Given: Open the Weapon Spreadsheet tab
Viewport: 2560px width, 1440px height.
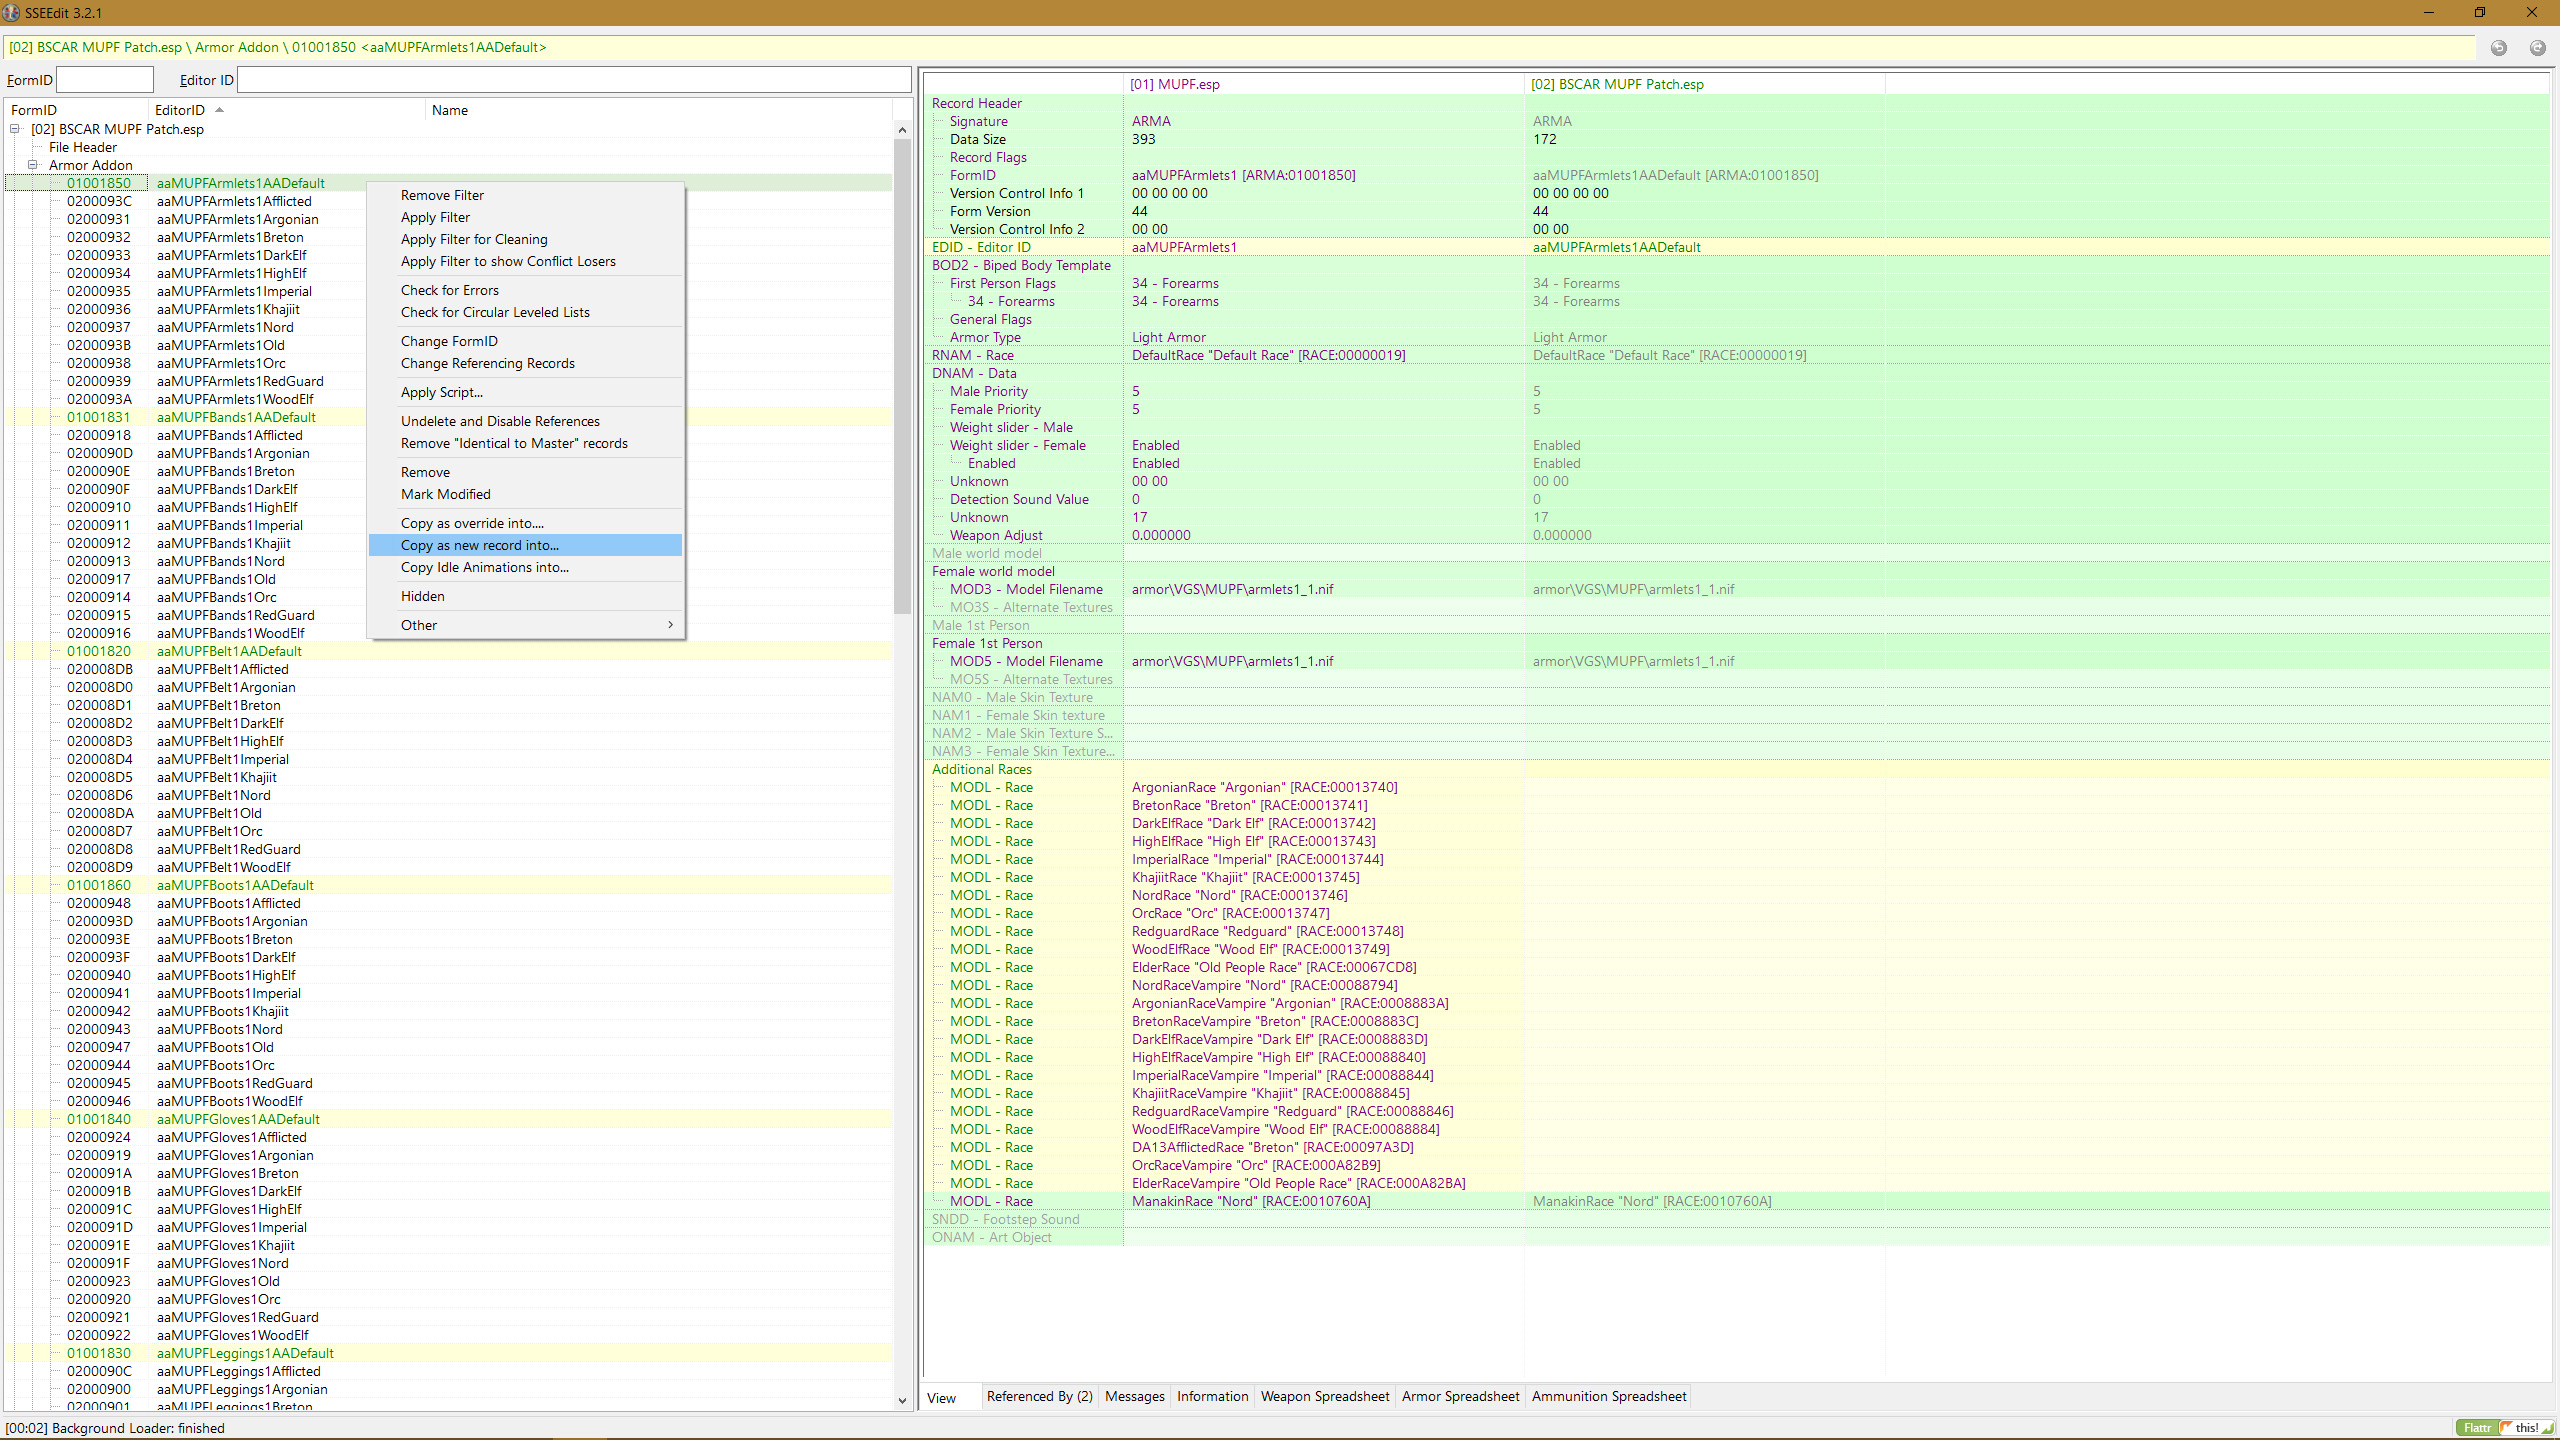Looking at the screenshot, I should [1325, 1396].
